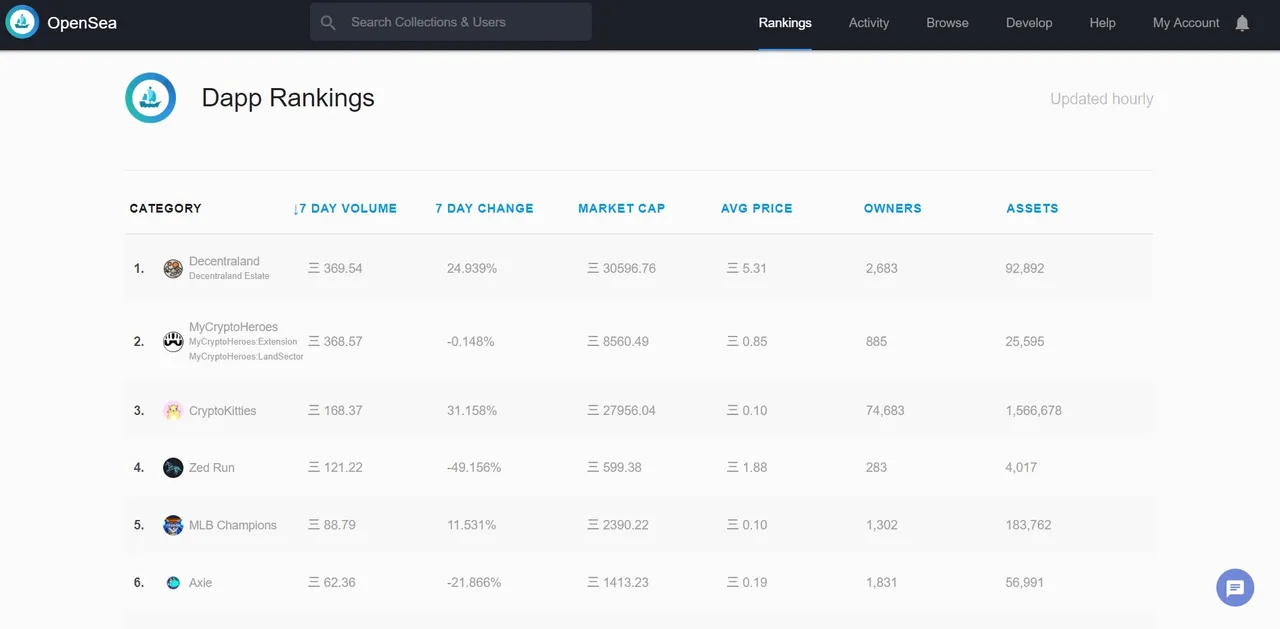
Task: Click MyCryptoHeroes' 885 owners count
Action: click(877, 341)
